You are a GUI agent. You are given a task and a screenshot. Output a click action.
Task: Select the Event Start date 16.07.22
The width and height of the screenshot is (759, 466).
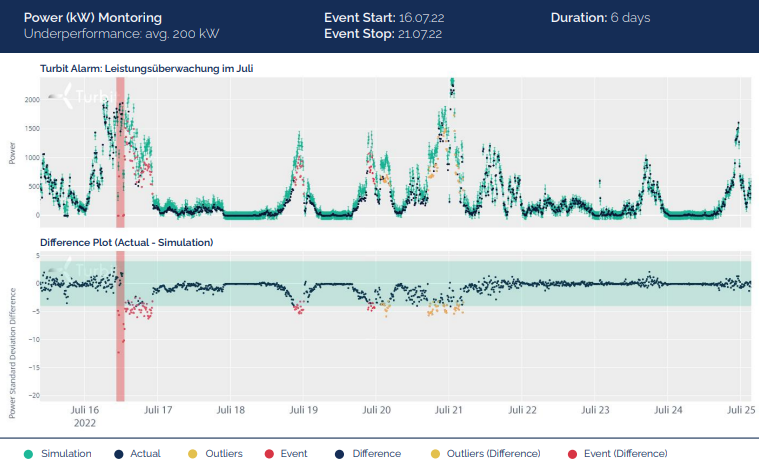point(419,18)
